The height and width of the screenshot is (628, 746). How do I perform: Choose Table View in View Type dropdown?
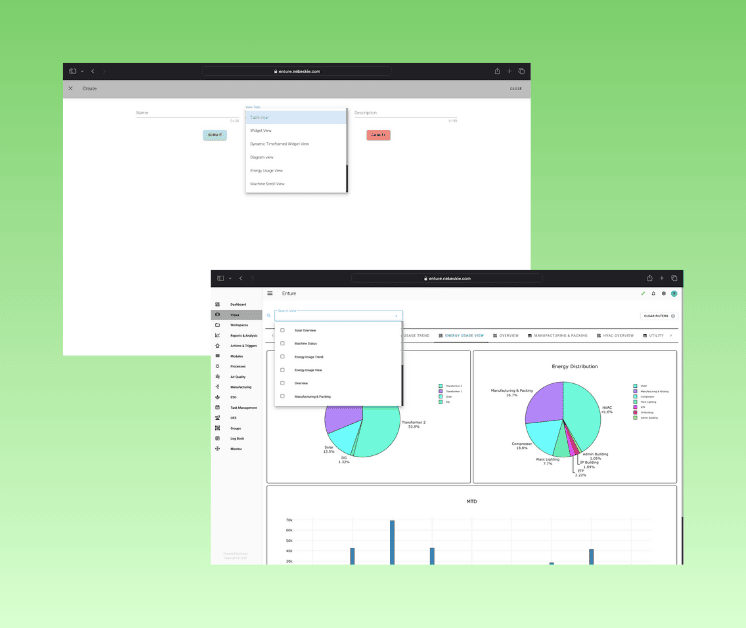296,118
